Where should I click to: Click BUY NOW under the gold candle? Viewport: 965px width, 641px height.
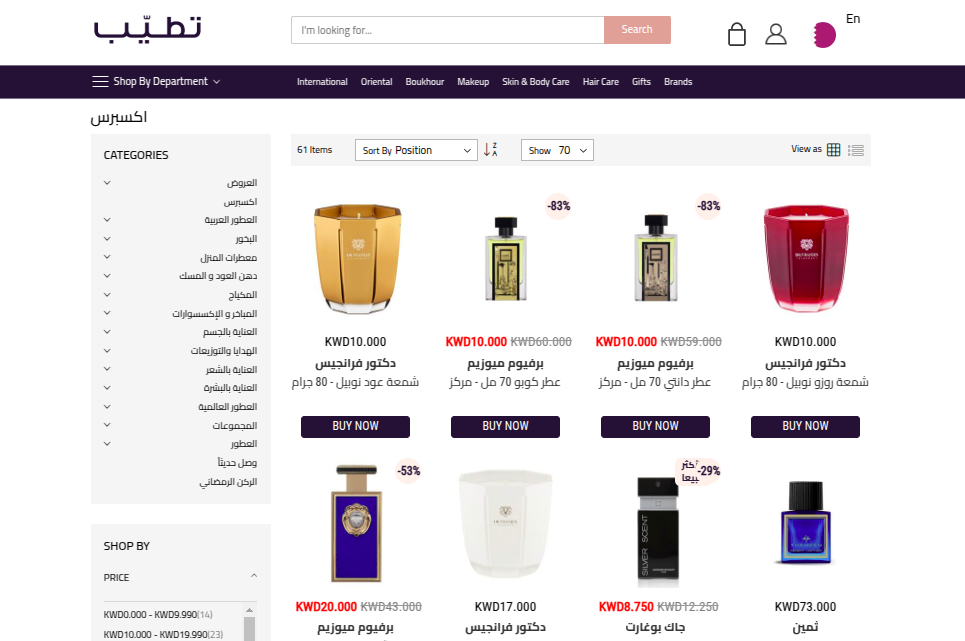click(x=355, y=426)
